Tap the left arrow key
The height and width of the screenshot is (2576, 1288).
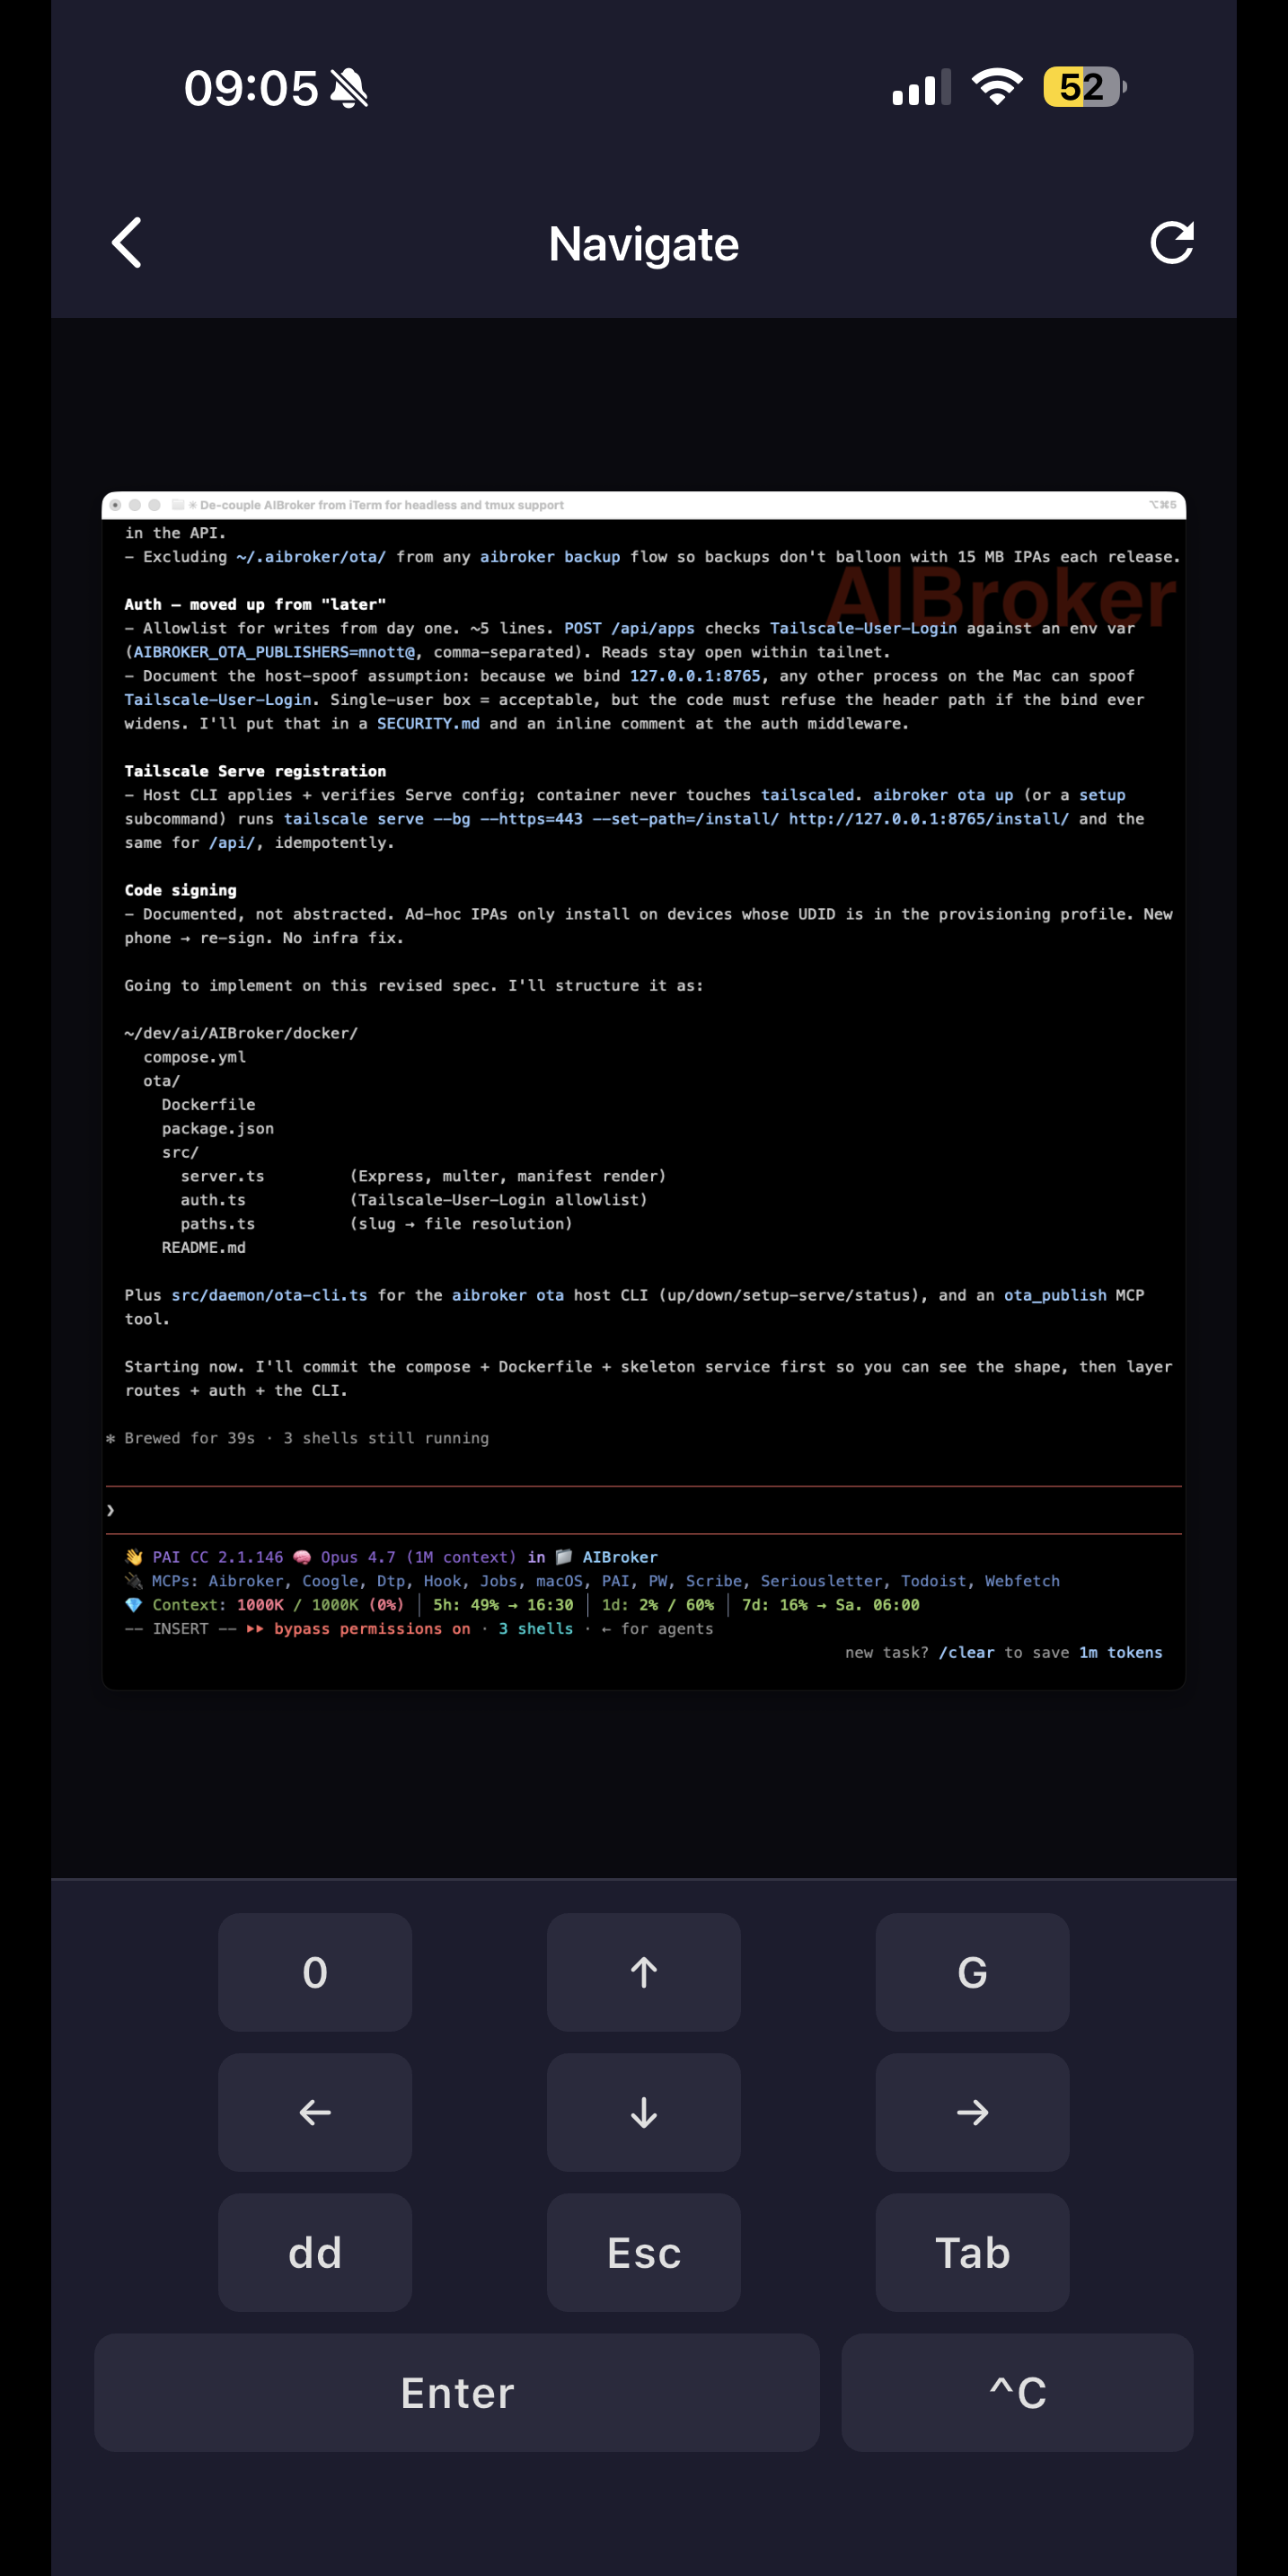click(x=315, y=2112)
